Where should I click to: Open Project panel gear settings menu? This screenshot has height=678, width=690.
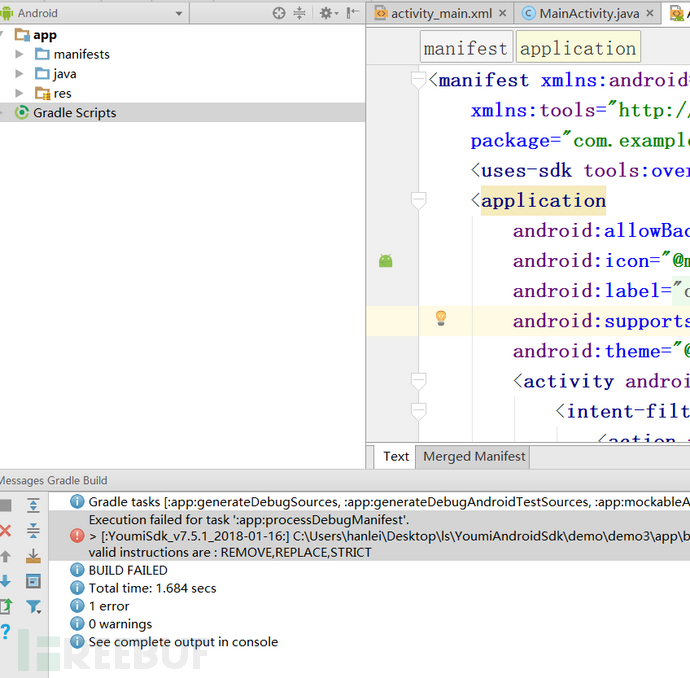328,13
